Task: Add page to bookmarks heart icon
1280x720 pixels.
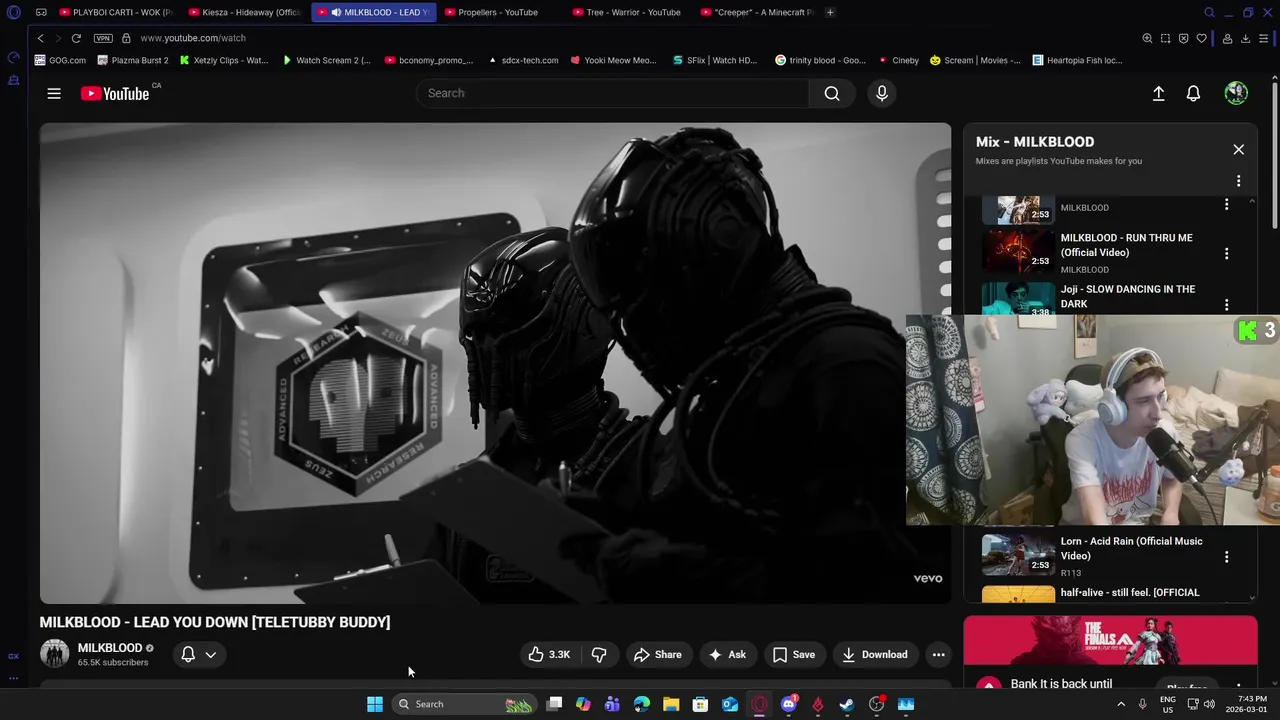Action: (x=1201, y=38)
